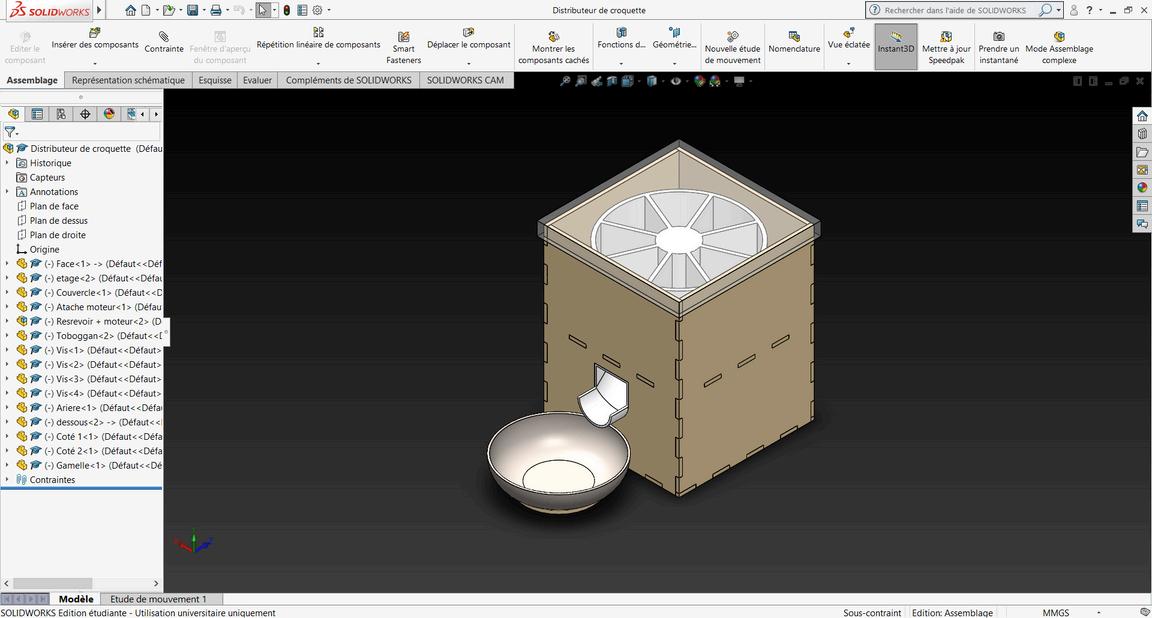1152x618 pixels.
Task: Click the FeatureManager filter funnel icon
Action: [10, 132]
